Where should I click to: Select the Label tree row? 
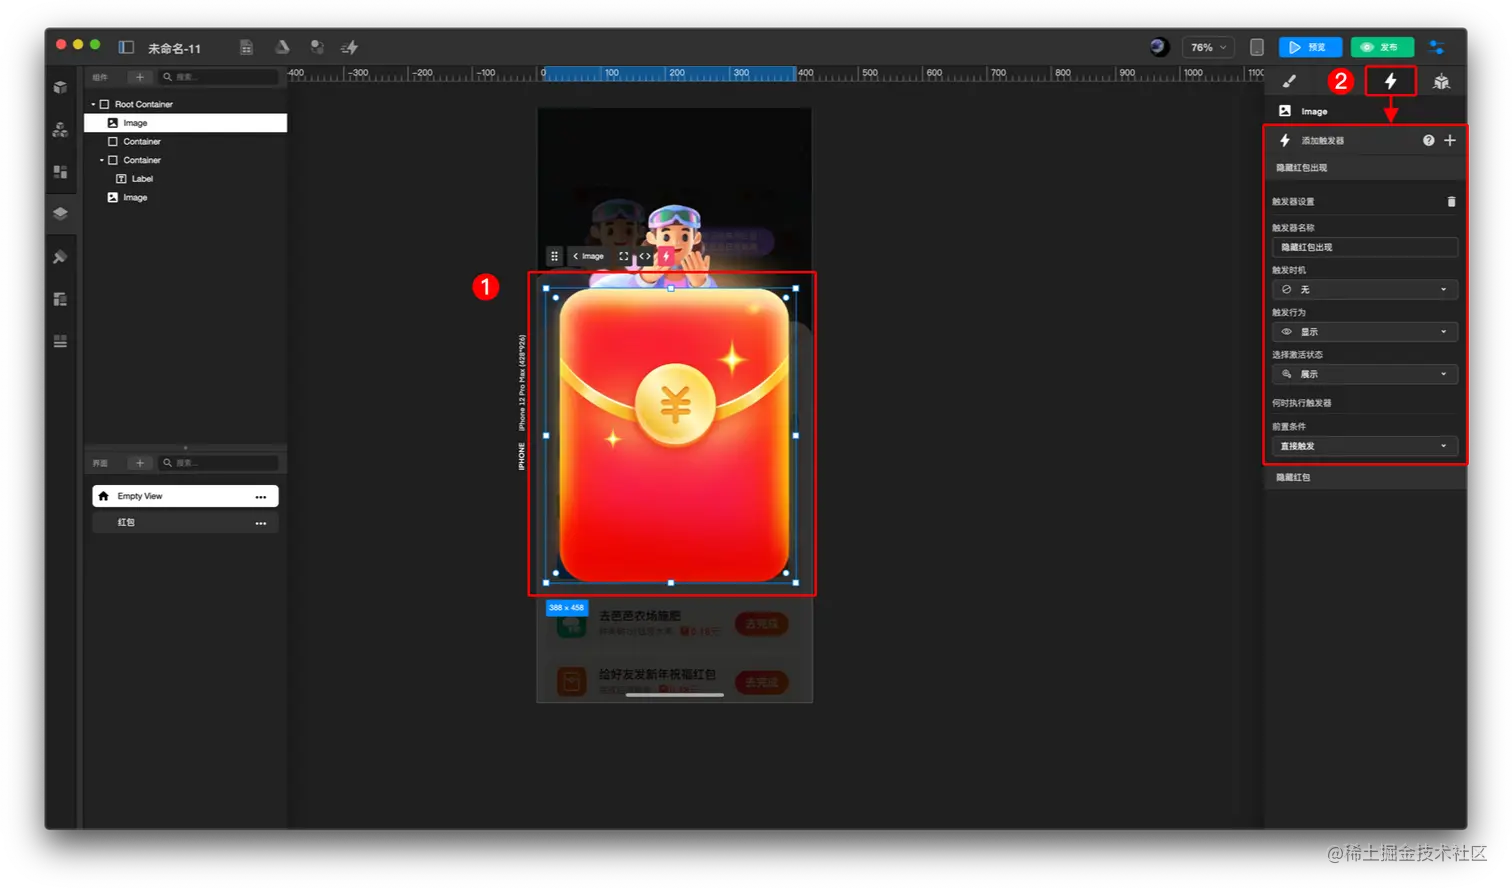tap(186, 179)
